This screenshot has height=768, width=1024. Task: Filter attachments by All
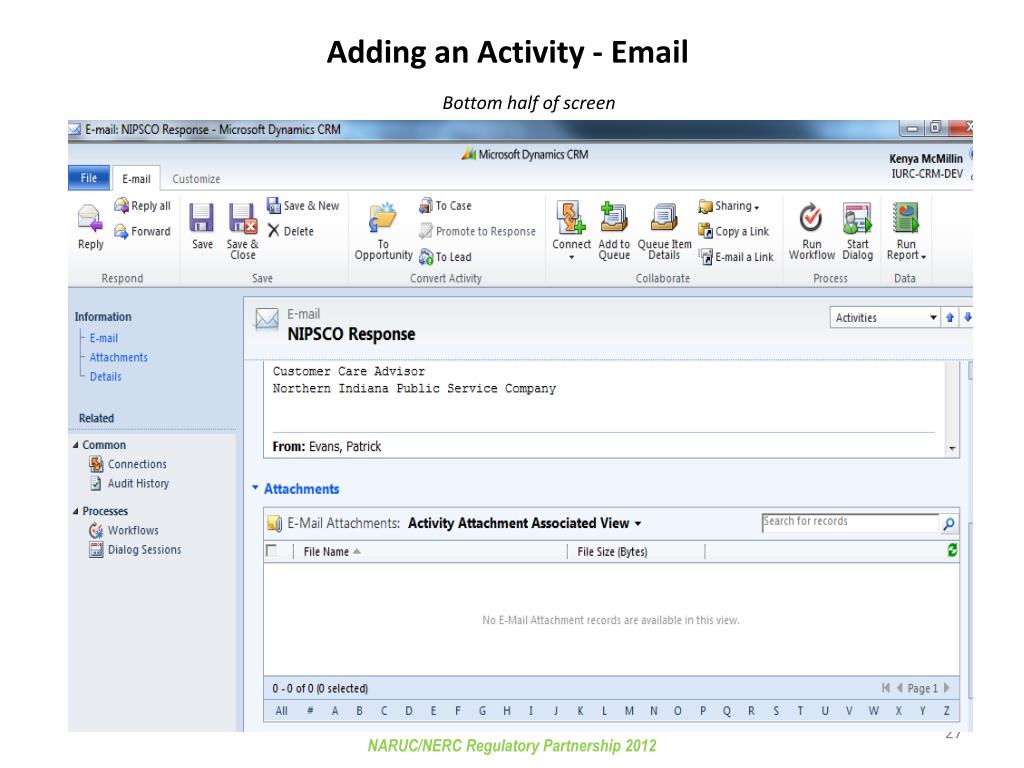pyautogui.click(x=281, y=711)
